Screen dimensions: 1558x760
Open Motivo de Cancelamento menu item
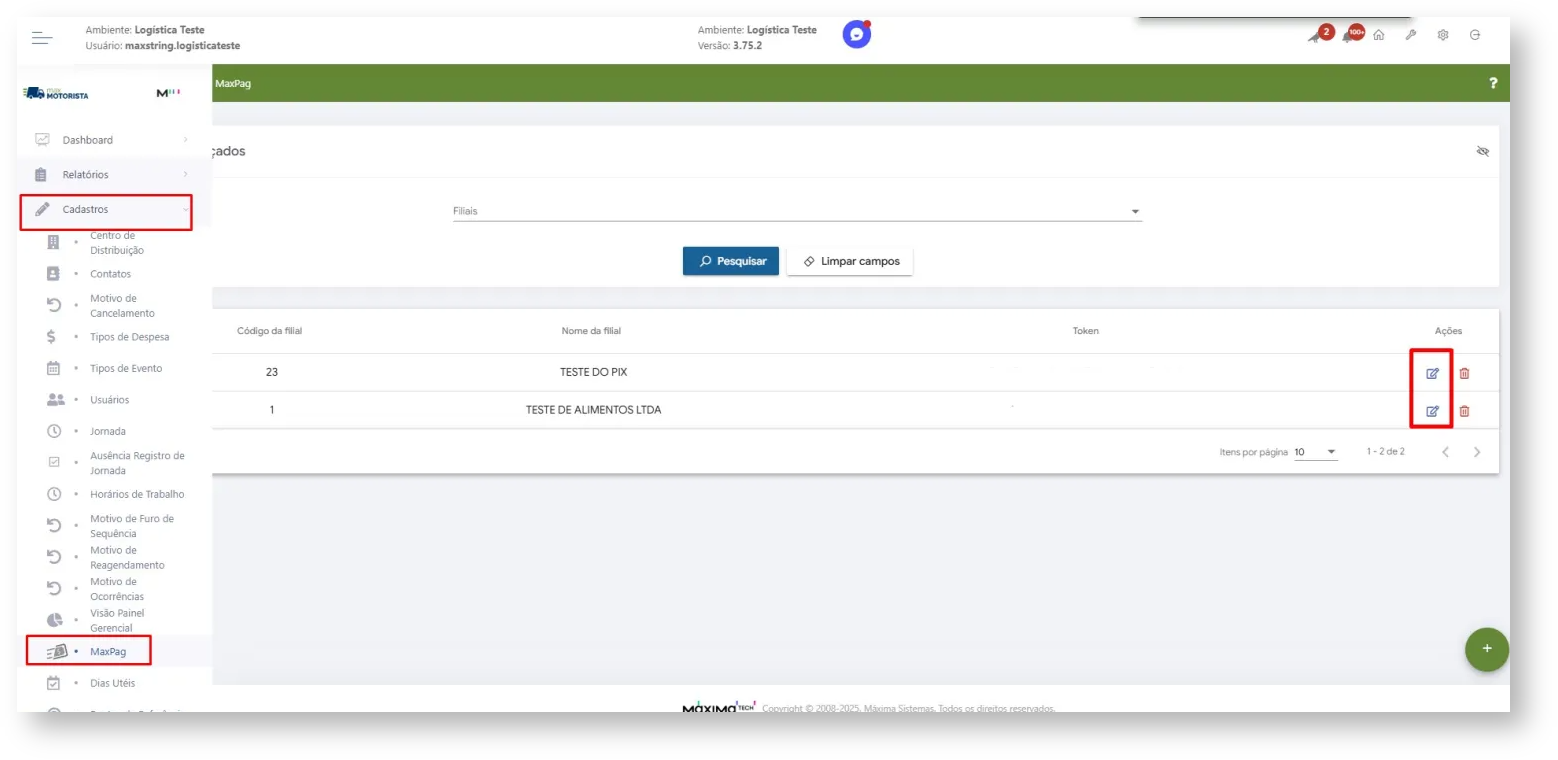coord(122,305)
